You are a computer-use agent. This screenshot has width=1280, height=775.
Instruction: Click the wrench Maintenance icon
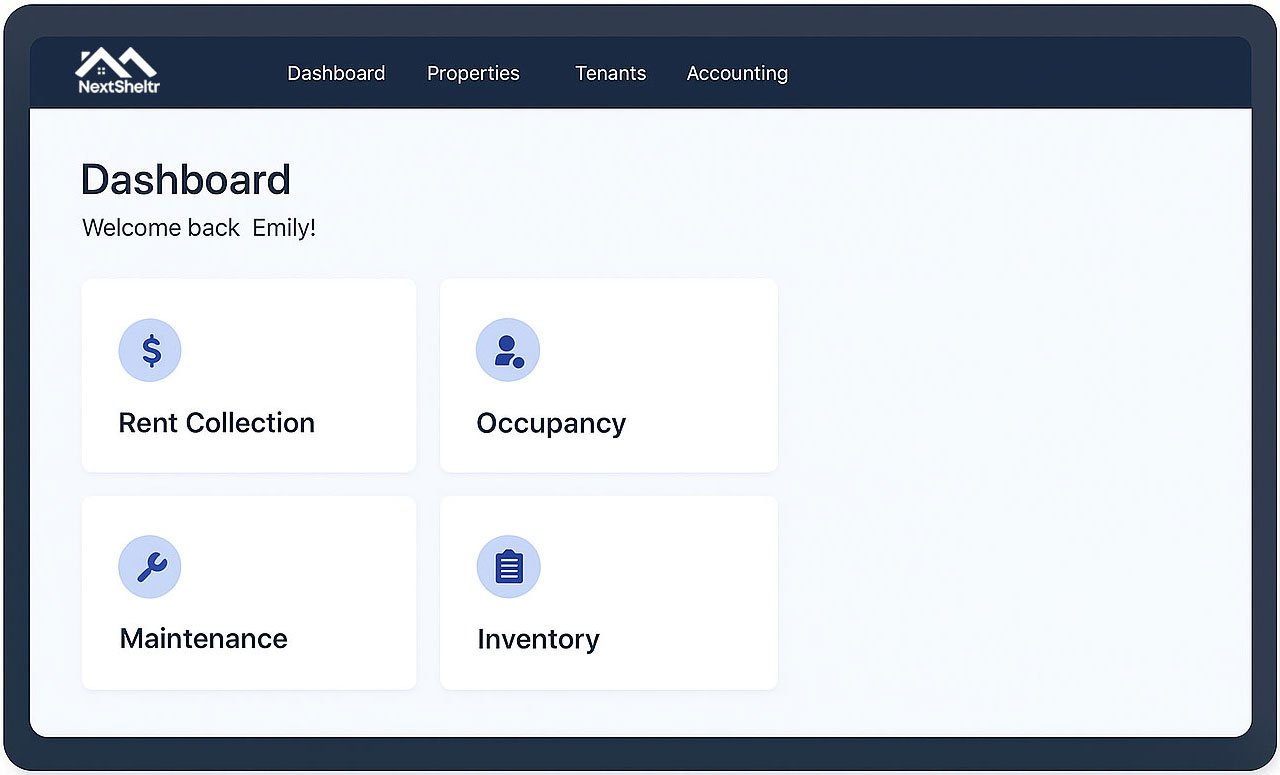pyautogui.click(x=150, y=567)
